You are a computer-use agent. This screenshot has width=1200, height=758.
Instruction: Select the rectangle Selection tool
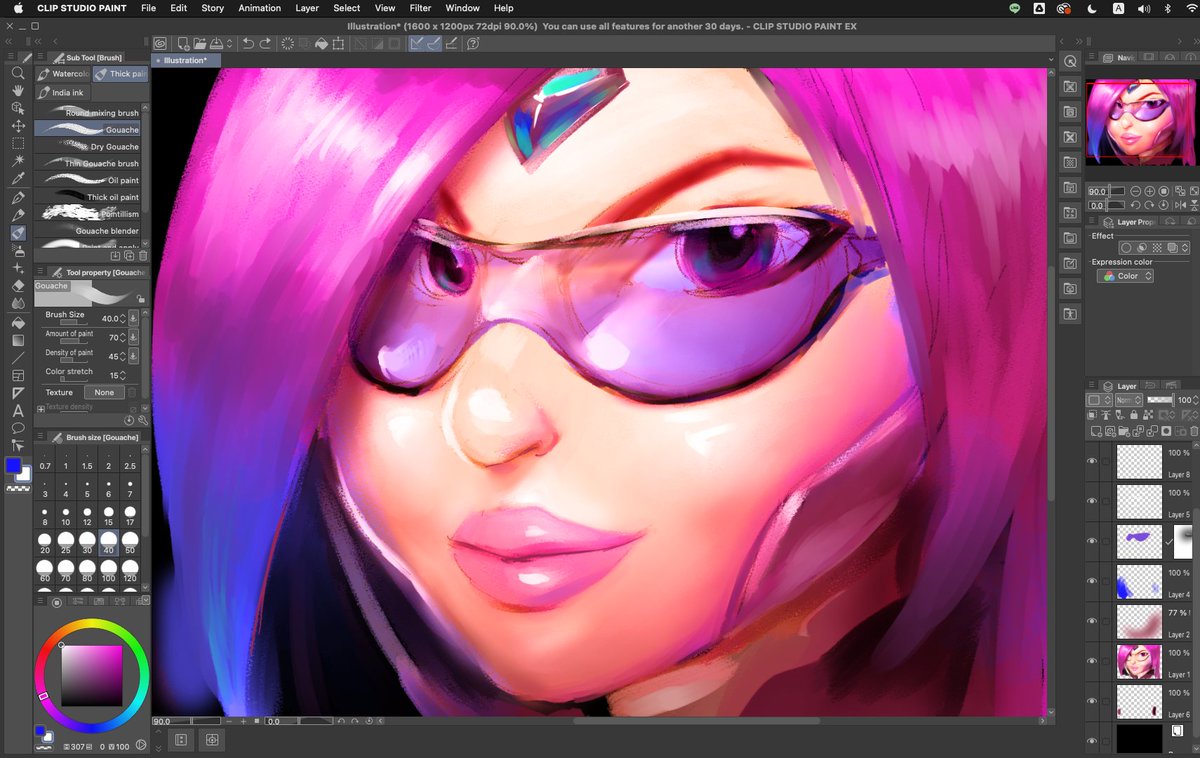click(x=17, y=142)
